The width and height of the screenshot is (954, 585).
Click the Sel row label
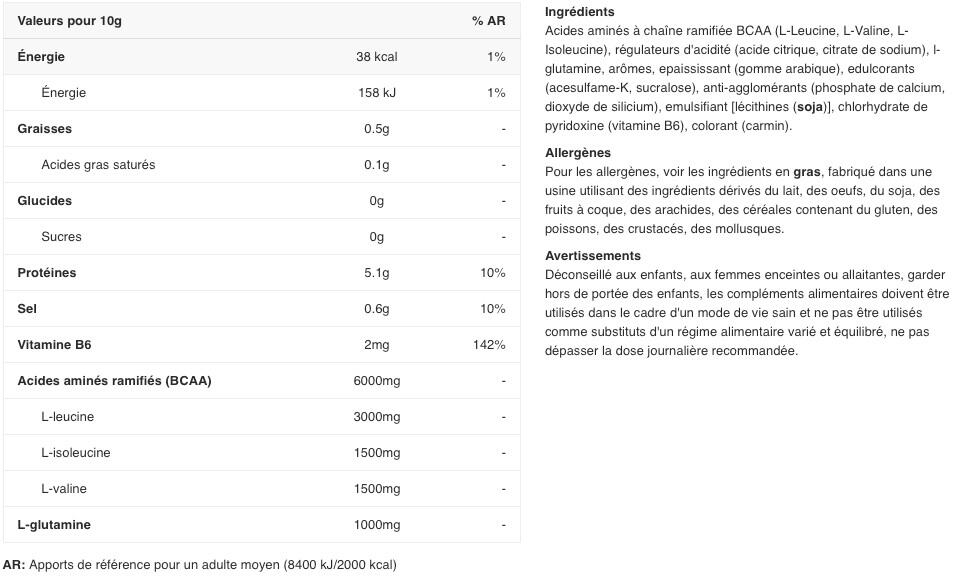click(x=27, y=309)
